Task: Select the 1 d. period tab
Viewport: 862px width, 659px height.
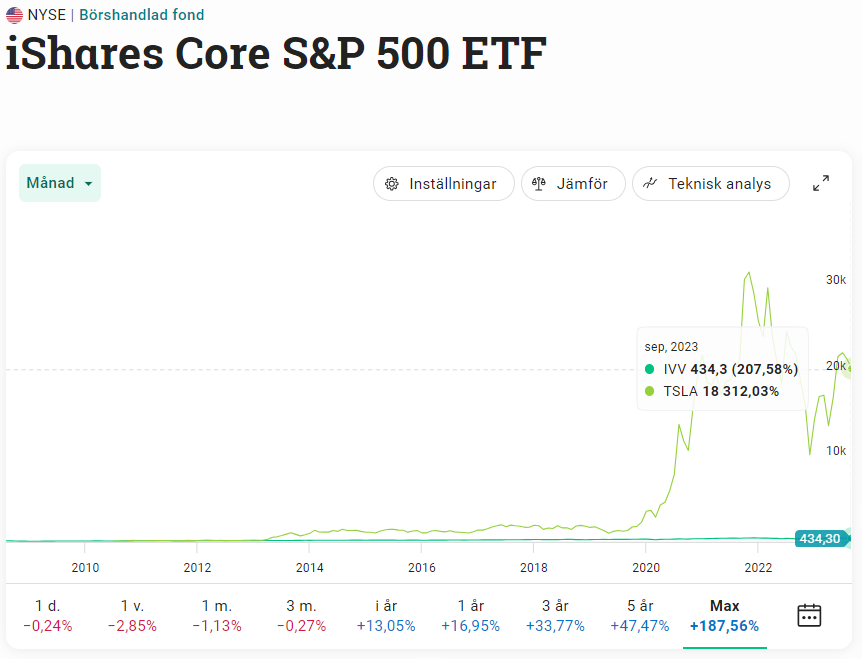Action: coord(47,615)
